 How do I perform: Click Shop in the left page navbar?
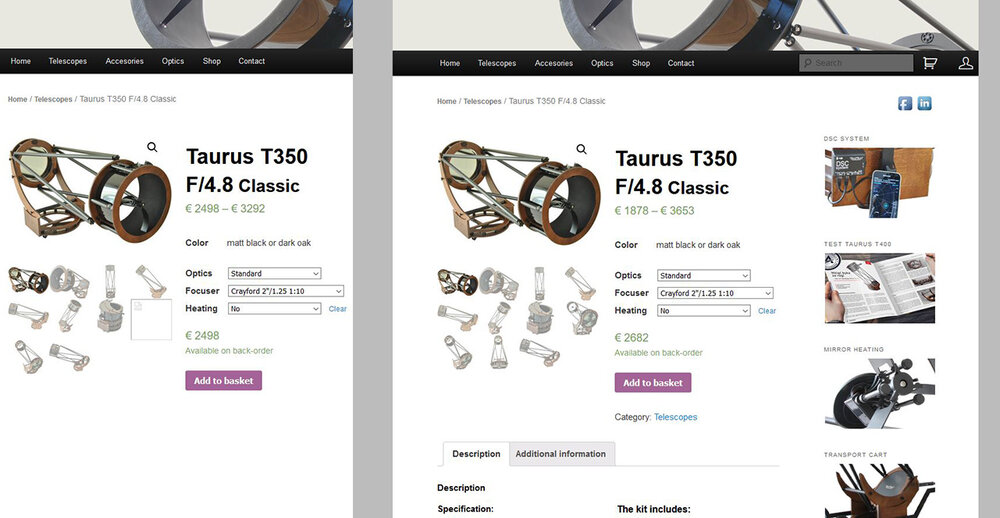point(211,61)
